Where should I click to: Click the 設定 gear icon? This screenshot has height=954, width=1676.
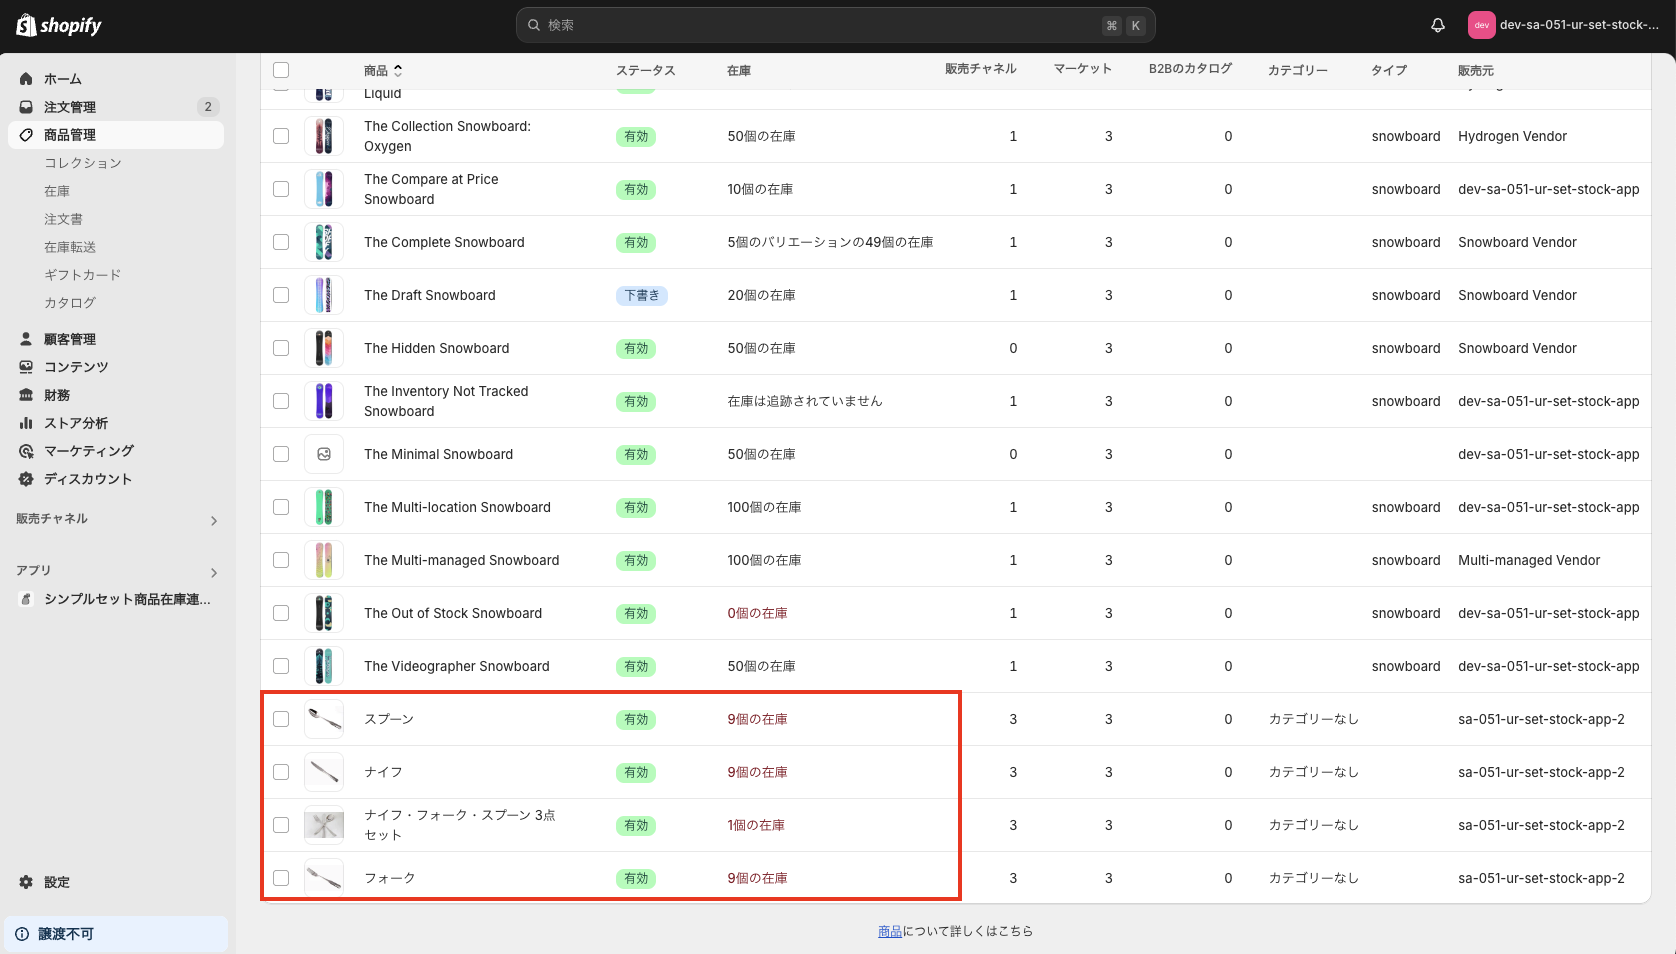(26, 882)
